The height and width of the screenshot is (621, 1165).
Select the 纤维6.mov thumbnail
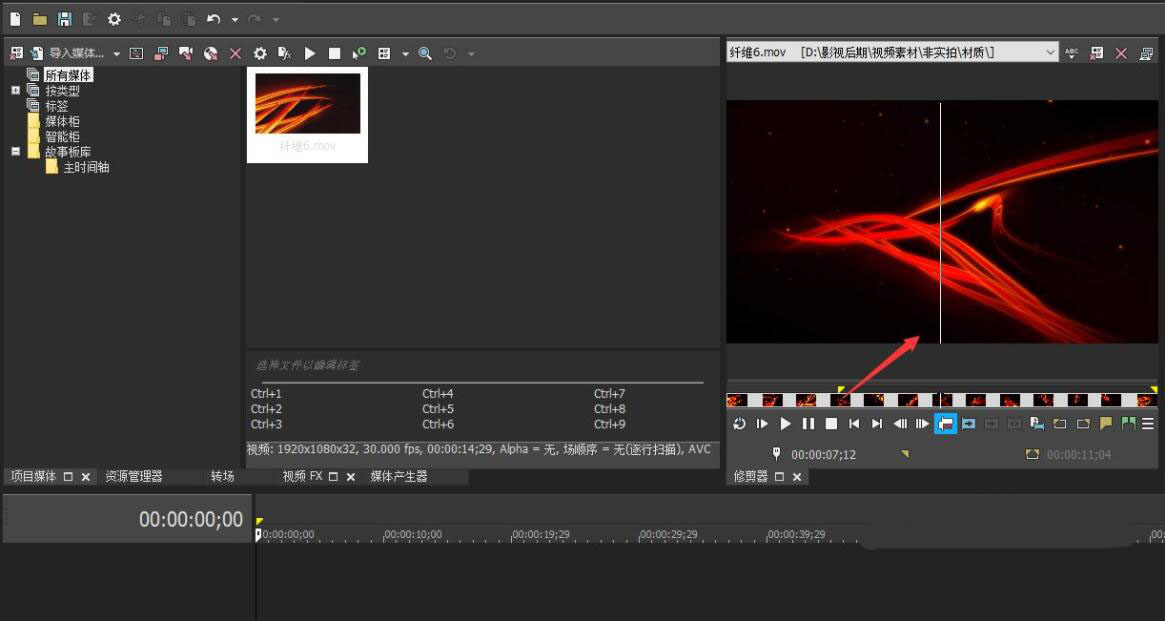(x=307, y=105)
